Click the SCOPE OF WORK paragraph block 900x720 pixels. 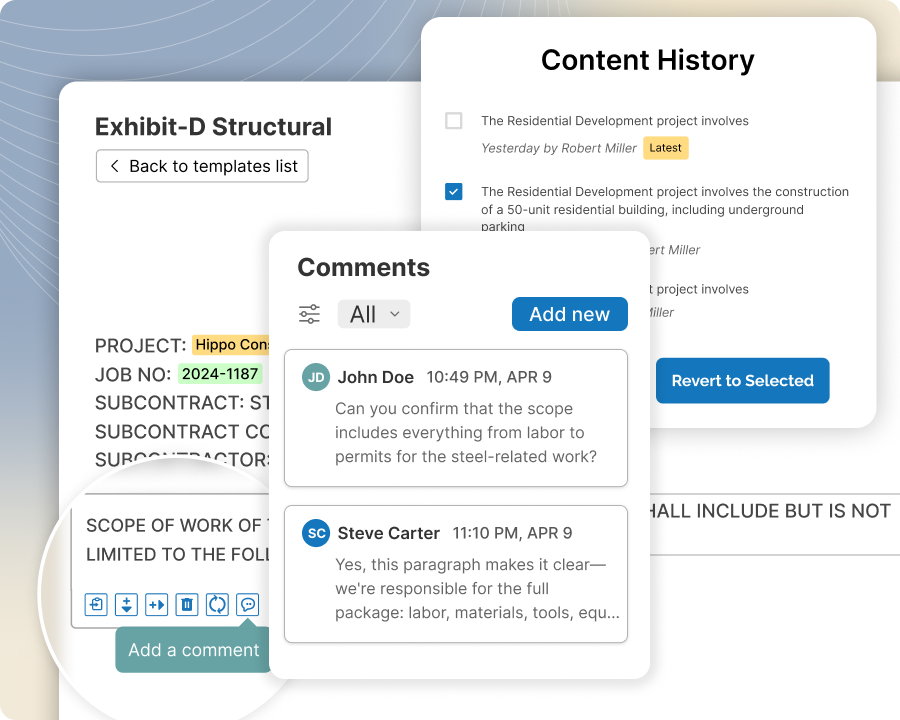178,540
